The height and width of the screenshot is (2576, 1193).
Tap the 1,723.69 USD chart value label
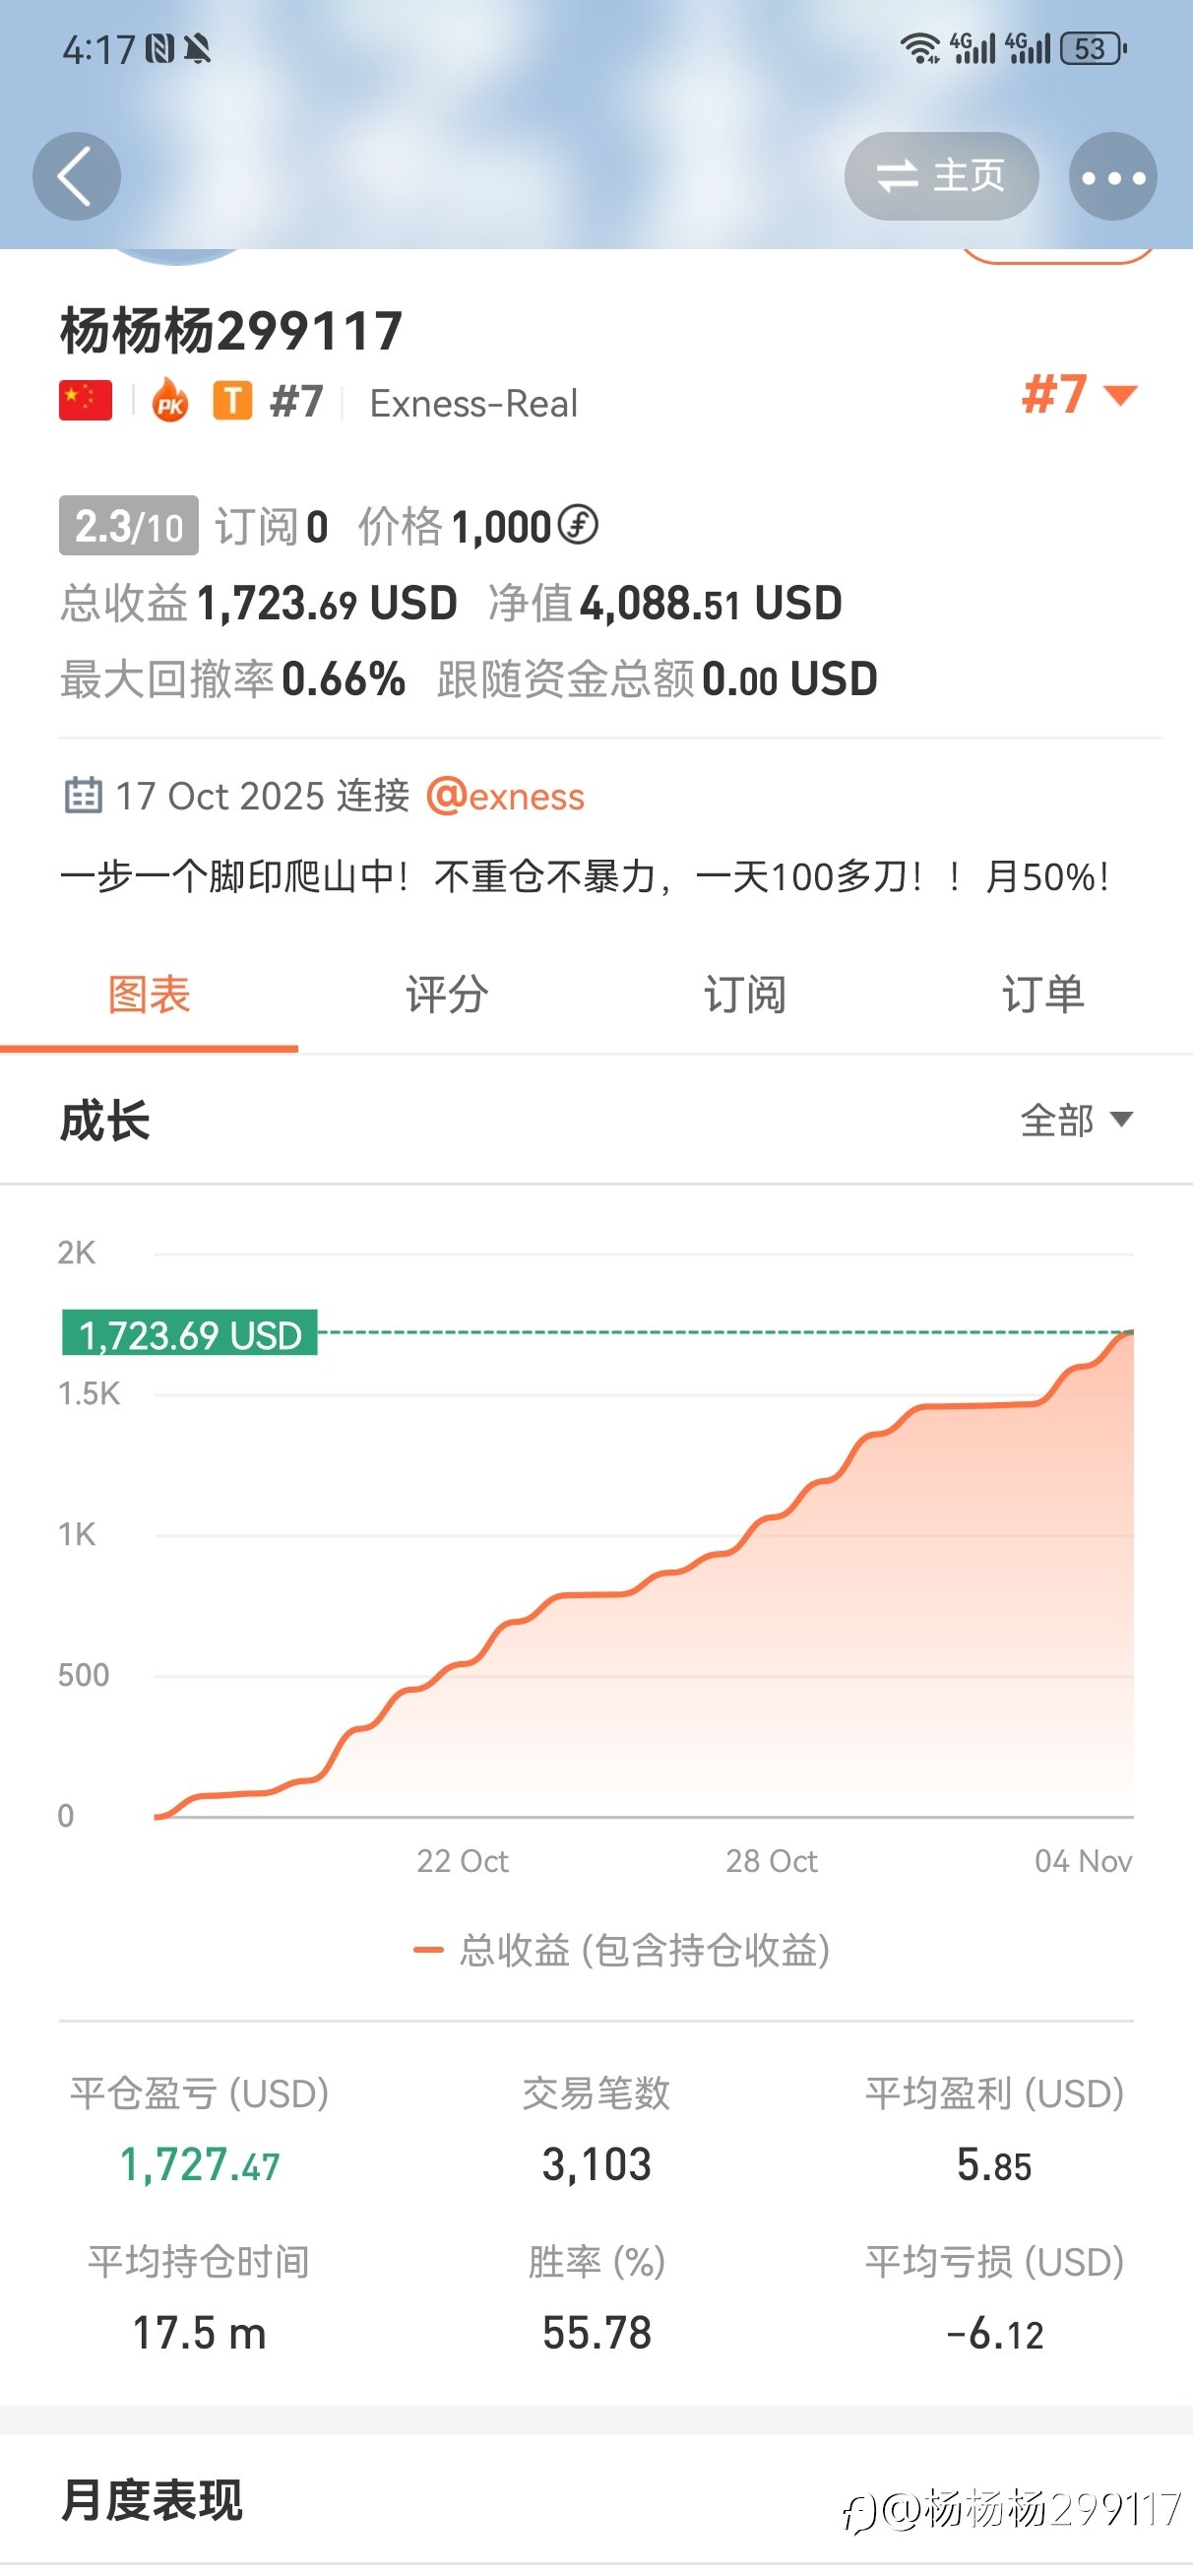pos(189,1334)
